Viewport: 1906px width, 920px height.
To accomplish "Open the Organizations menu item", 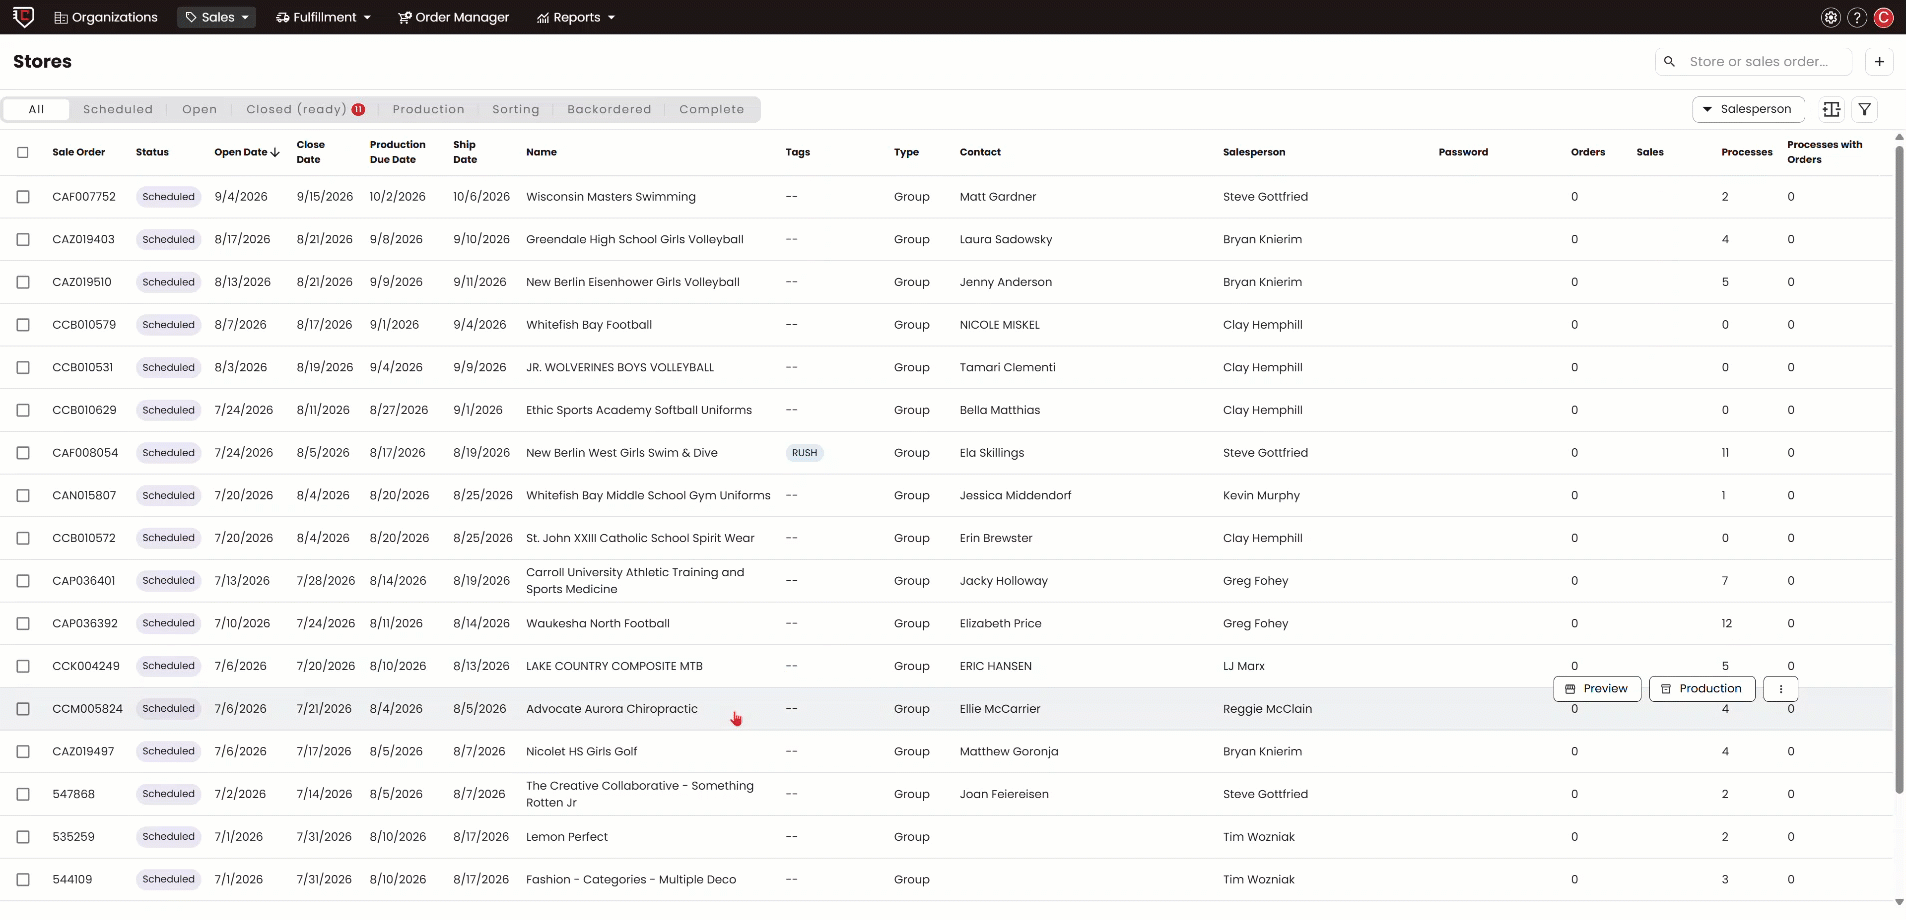I will point(106,17).
